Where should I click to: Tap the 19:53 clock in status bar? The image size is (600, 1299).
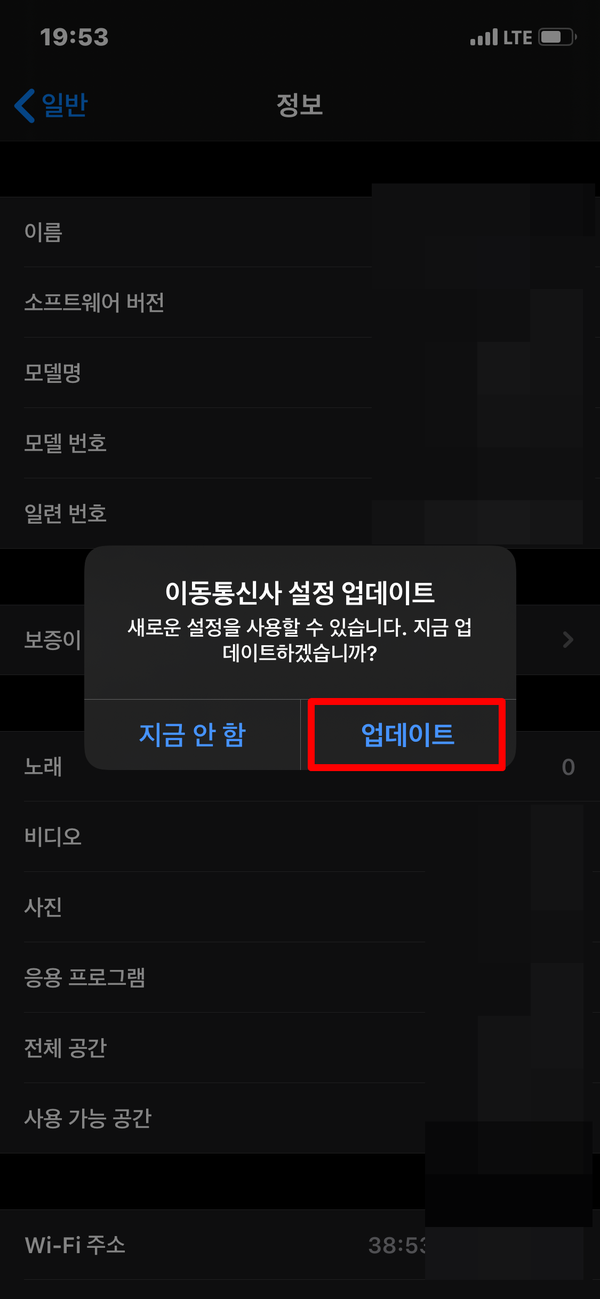[74, 37]
